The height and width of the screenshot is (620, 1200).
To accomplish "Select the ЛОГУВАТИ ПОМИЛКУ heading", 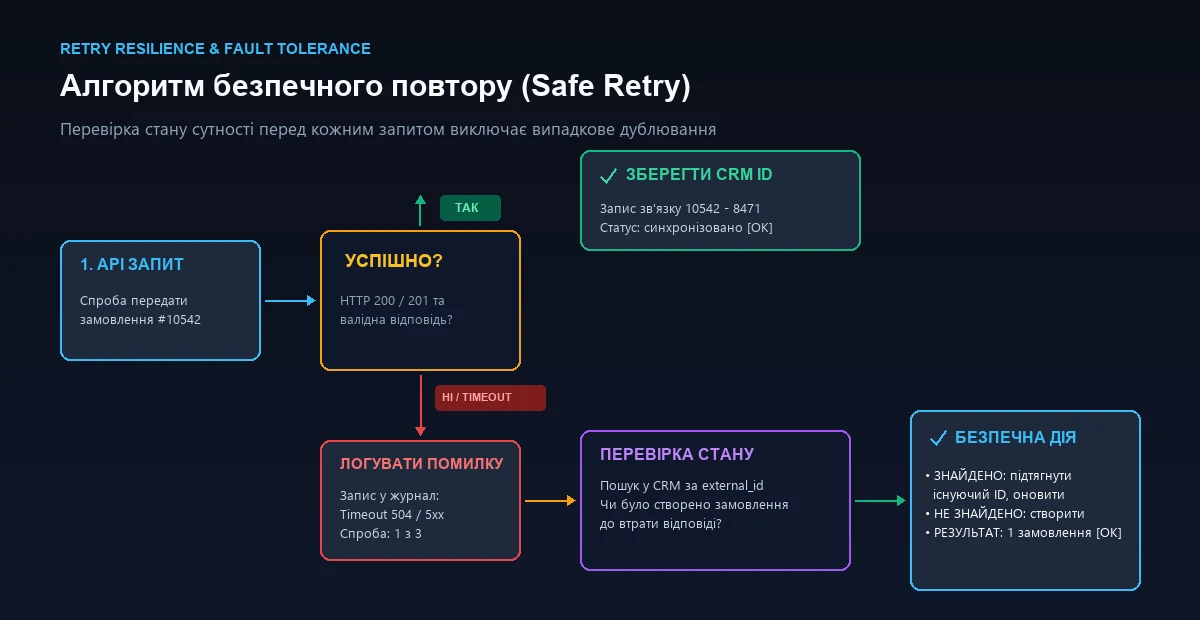I will (x=422, y=464).
